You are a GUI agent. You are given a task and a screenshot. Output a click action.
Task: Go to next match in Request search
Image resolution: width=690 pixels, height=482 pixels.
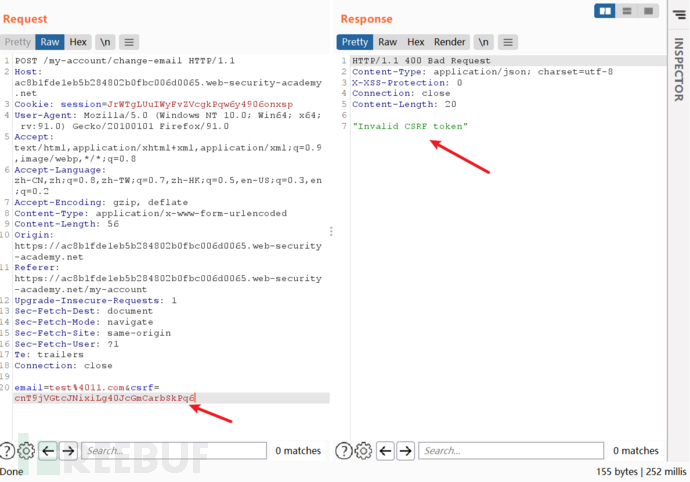coord(68,451)
